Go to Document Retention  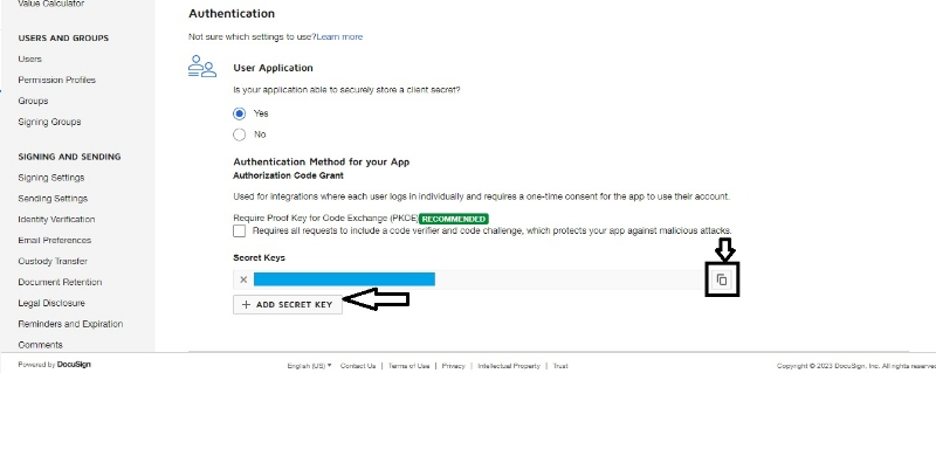tap(60, 282)
